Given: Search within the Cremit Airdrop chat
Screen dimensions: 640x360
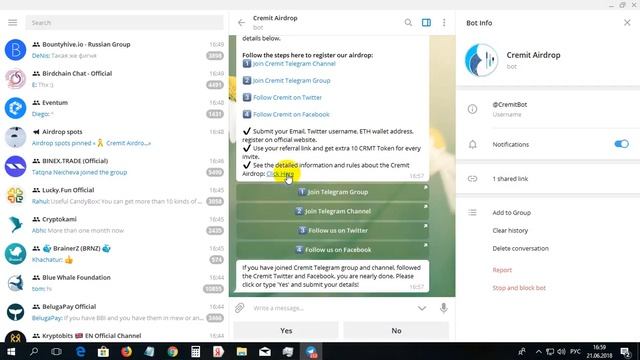Looking at the screenshot, I should pos(408,23).
